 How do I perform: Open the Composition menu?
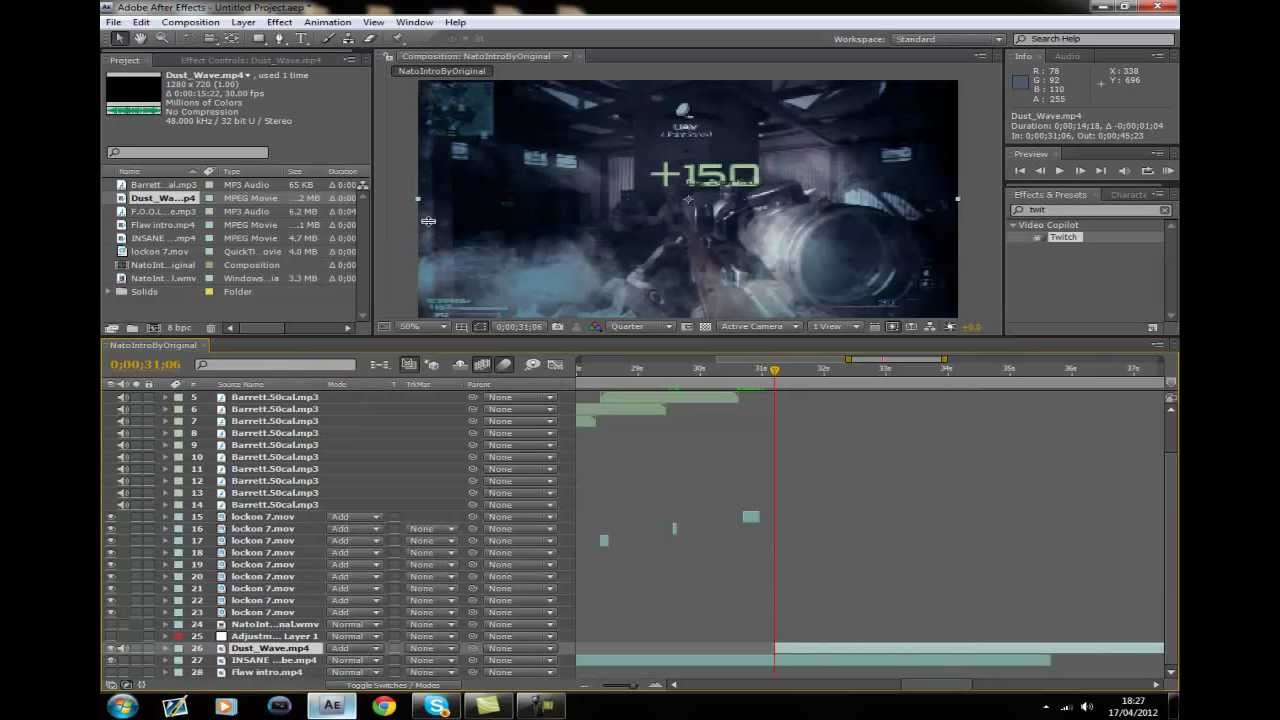click(190, 22)
